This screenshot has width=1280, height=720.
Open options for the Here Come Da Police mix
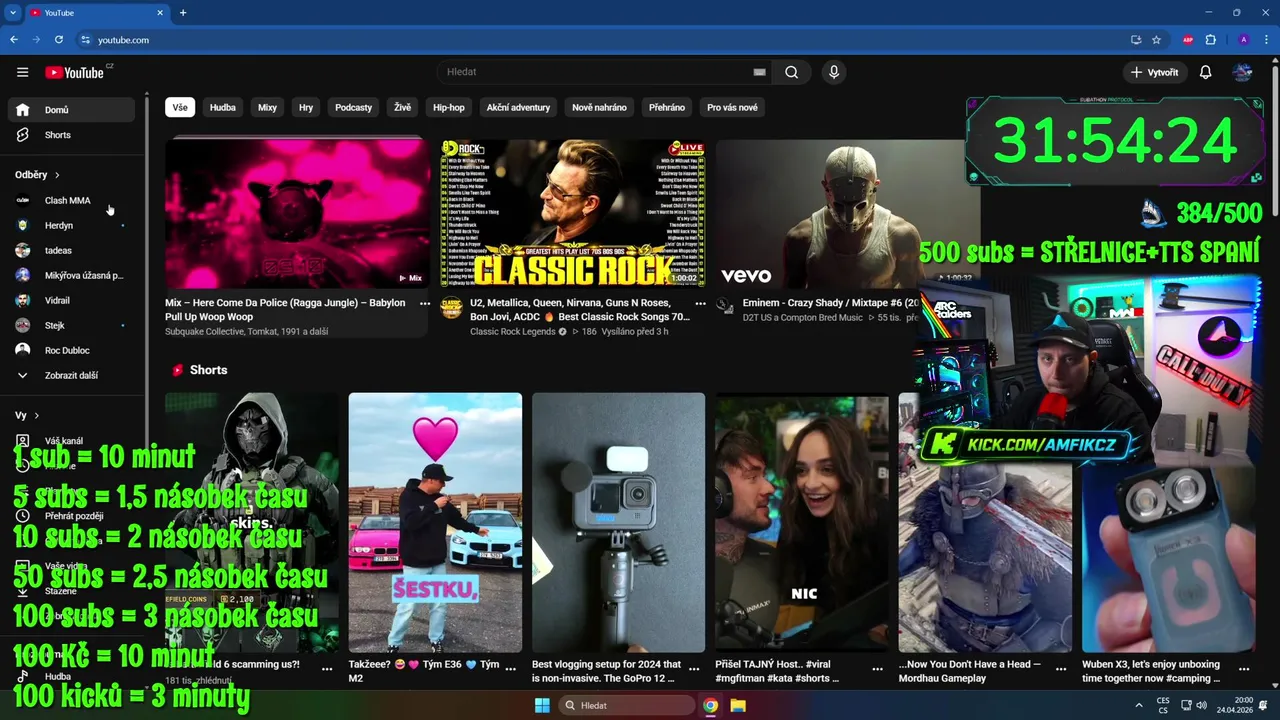pos(425,303)
